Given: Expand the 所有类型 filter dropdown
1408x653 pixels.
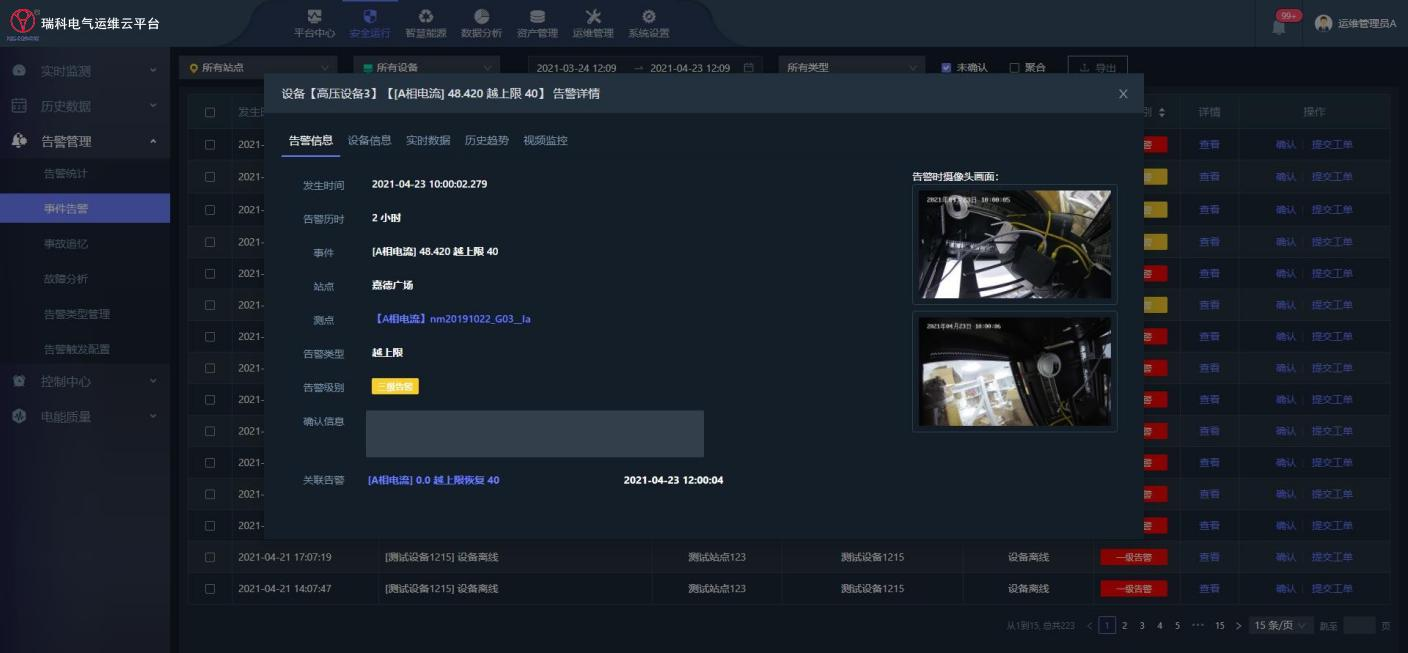Looking at the screenshot, I should pos(851,68).
